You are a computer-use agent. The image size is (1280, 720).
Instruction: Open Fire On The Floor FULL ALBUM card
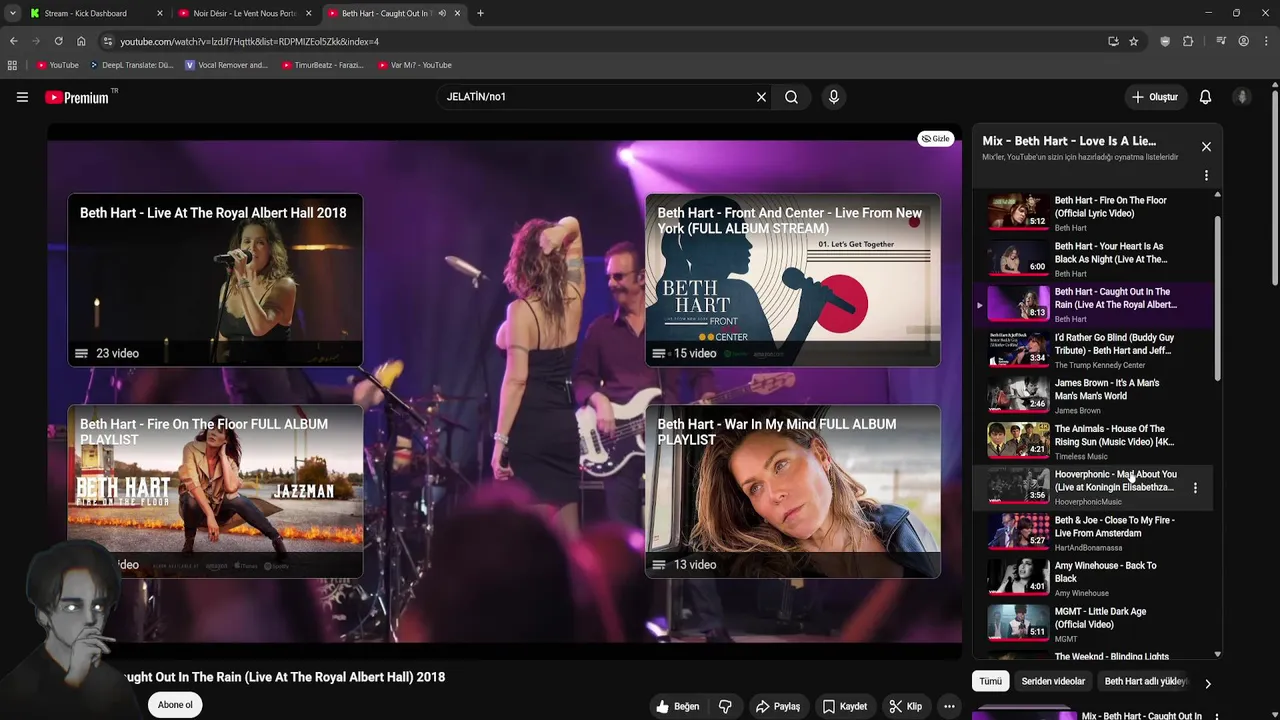tap(215, 491)
